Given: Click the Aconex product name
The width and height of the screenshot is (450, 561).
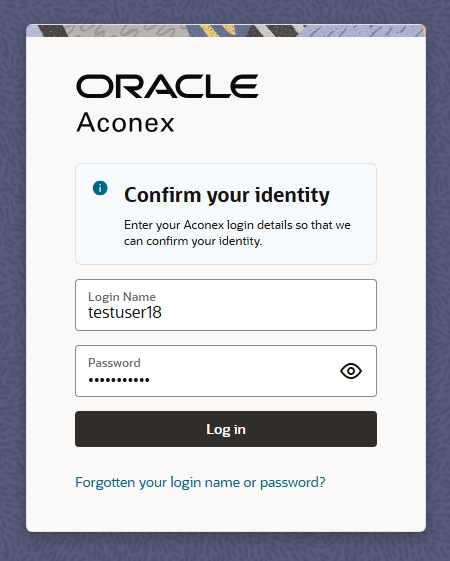Looking at the screenshot, I should [x=126, y=122].
